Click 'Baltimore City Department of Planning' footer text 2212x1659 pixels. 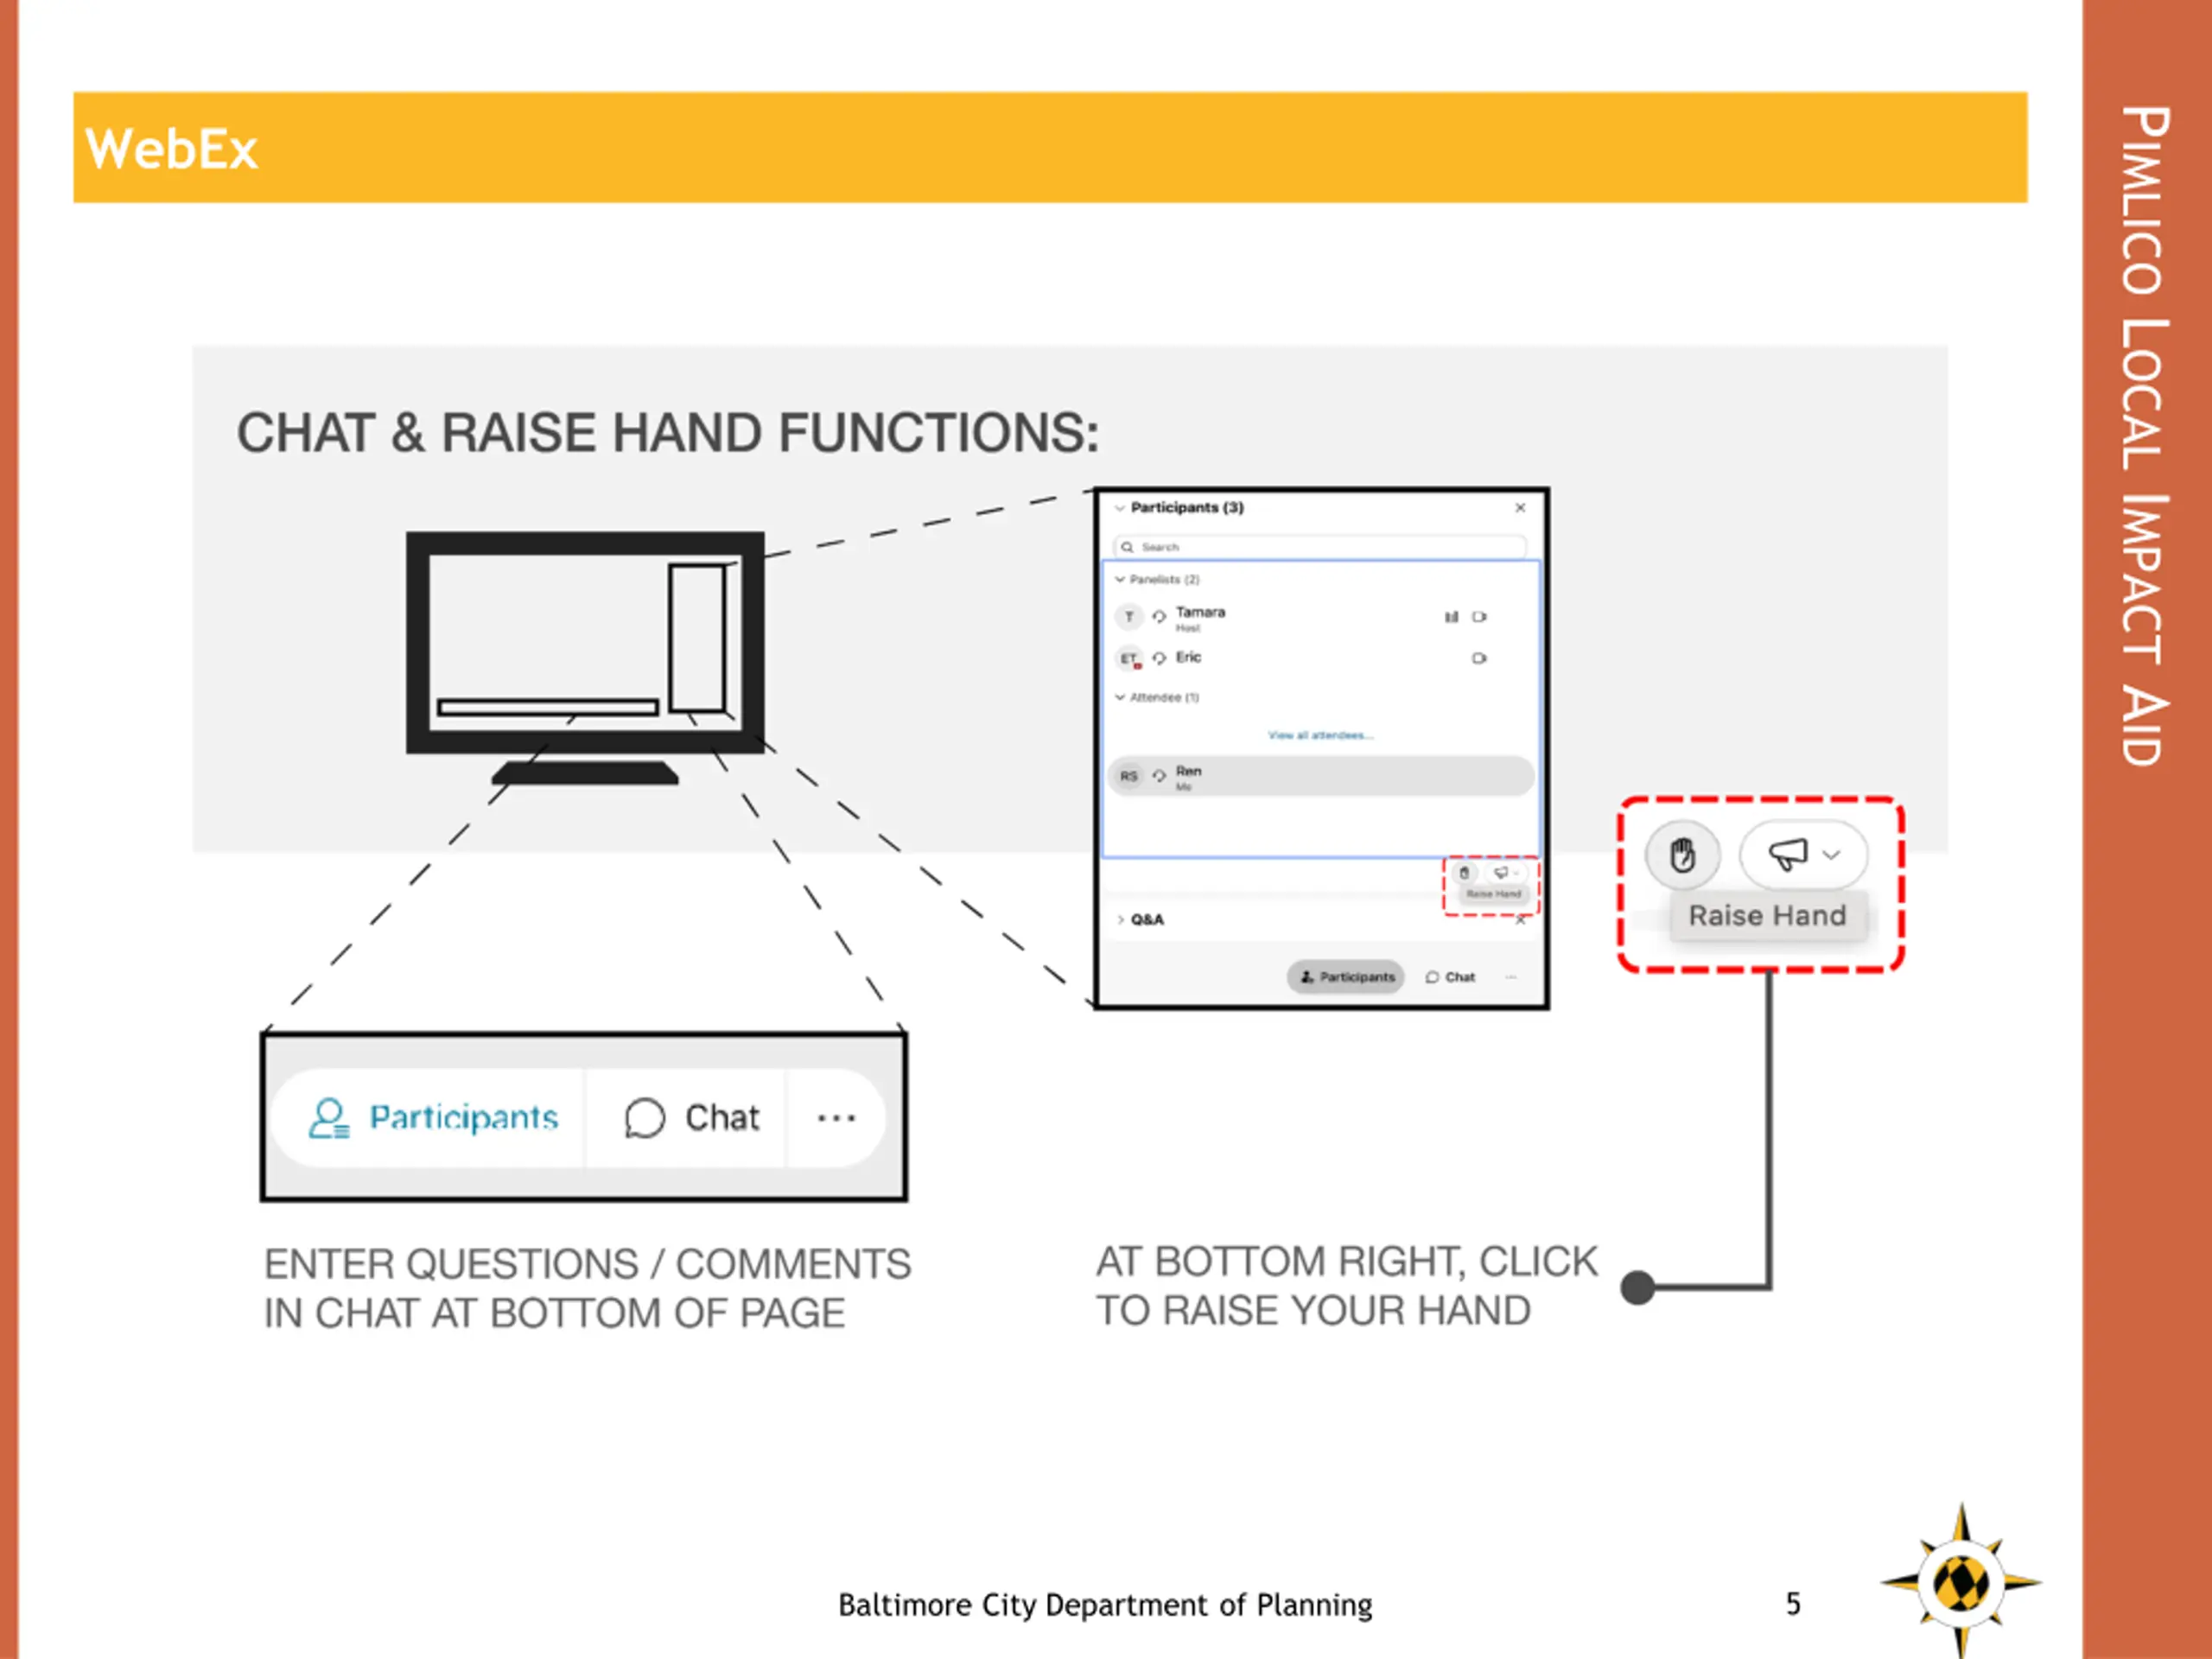[x=1105, y=1605]
